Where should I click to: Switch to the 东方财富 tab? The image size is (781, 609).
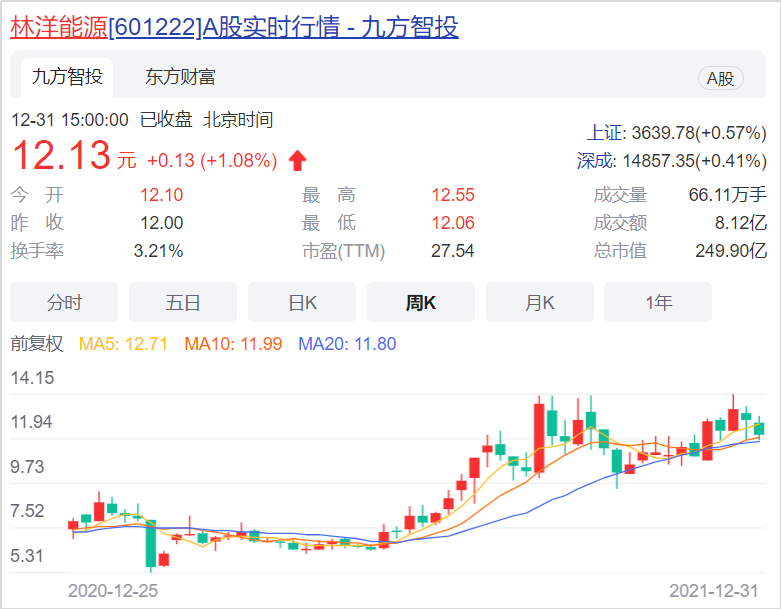pos(180,77)
